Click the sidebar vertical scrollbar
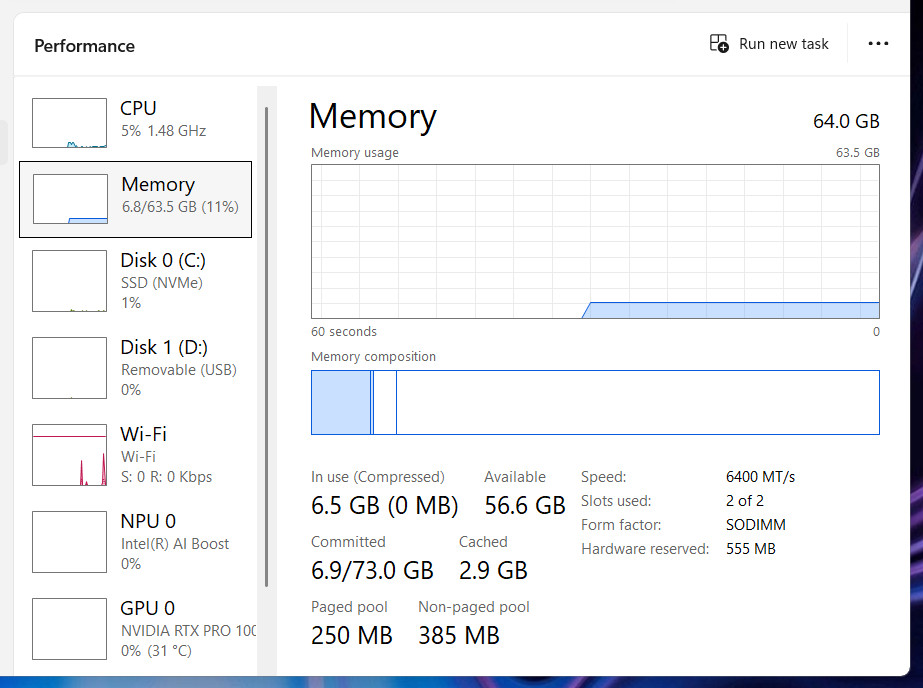The height and width of the screenshot is (688, 923). pyautogui.click(x=267, y=347)
